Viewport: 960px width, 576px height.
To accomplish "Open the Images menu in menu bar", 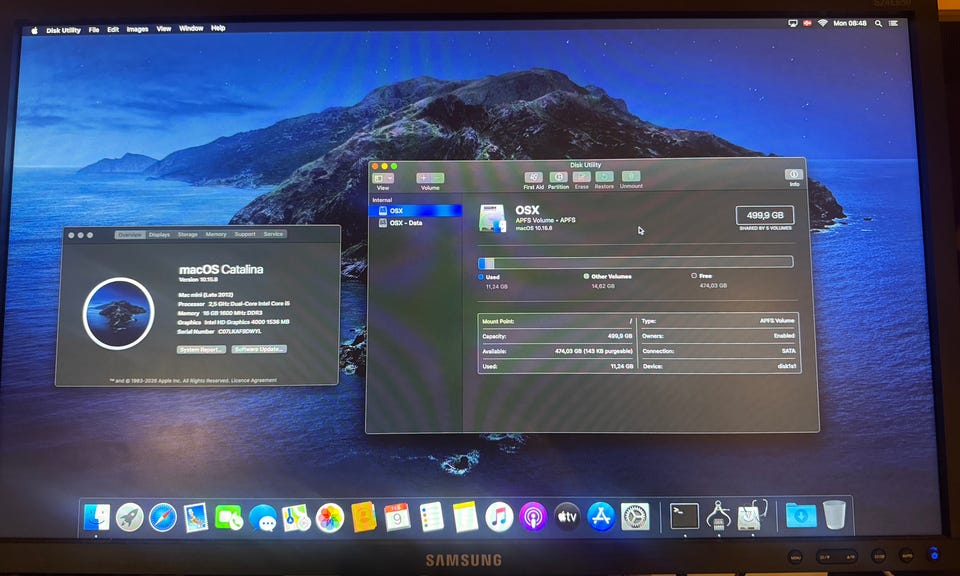I will [137, 29].
